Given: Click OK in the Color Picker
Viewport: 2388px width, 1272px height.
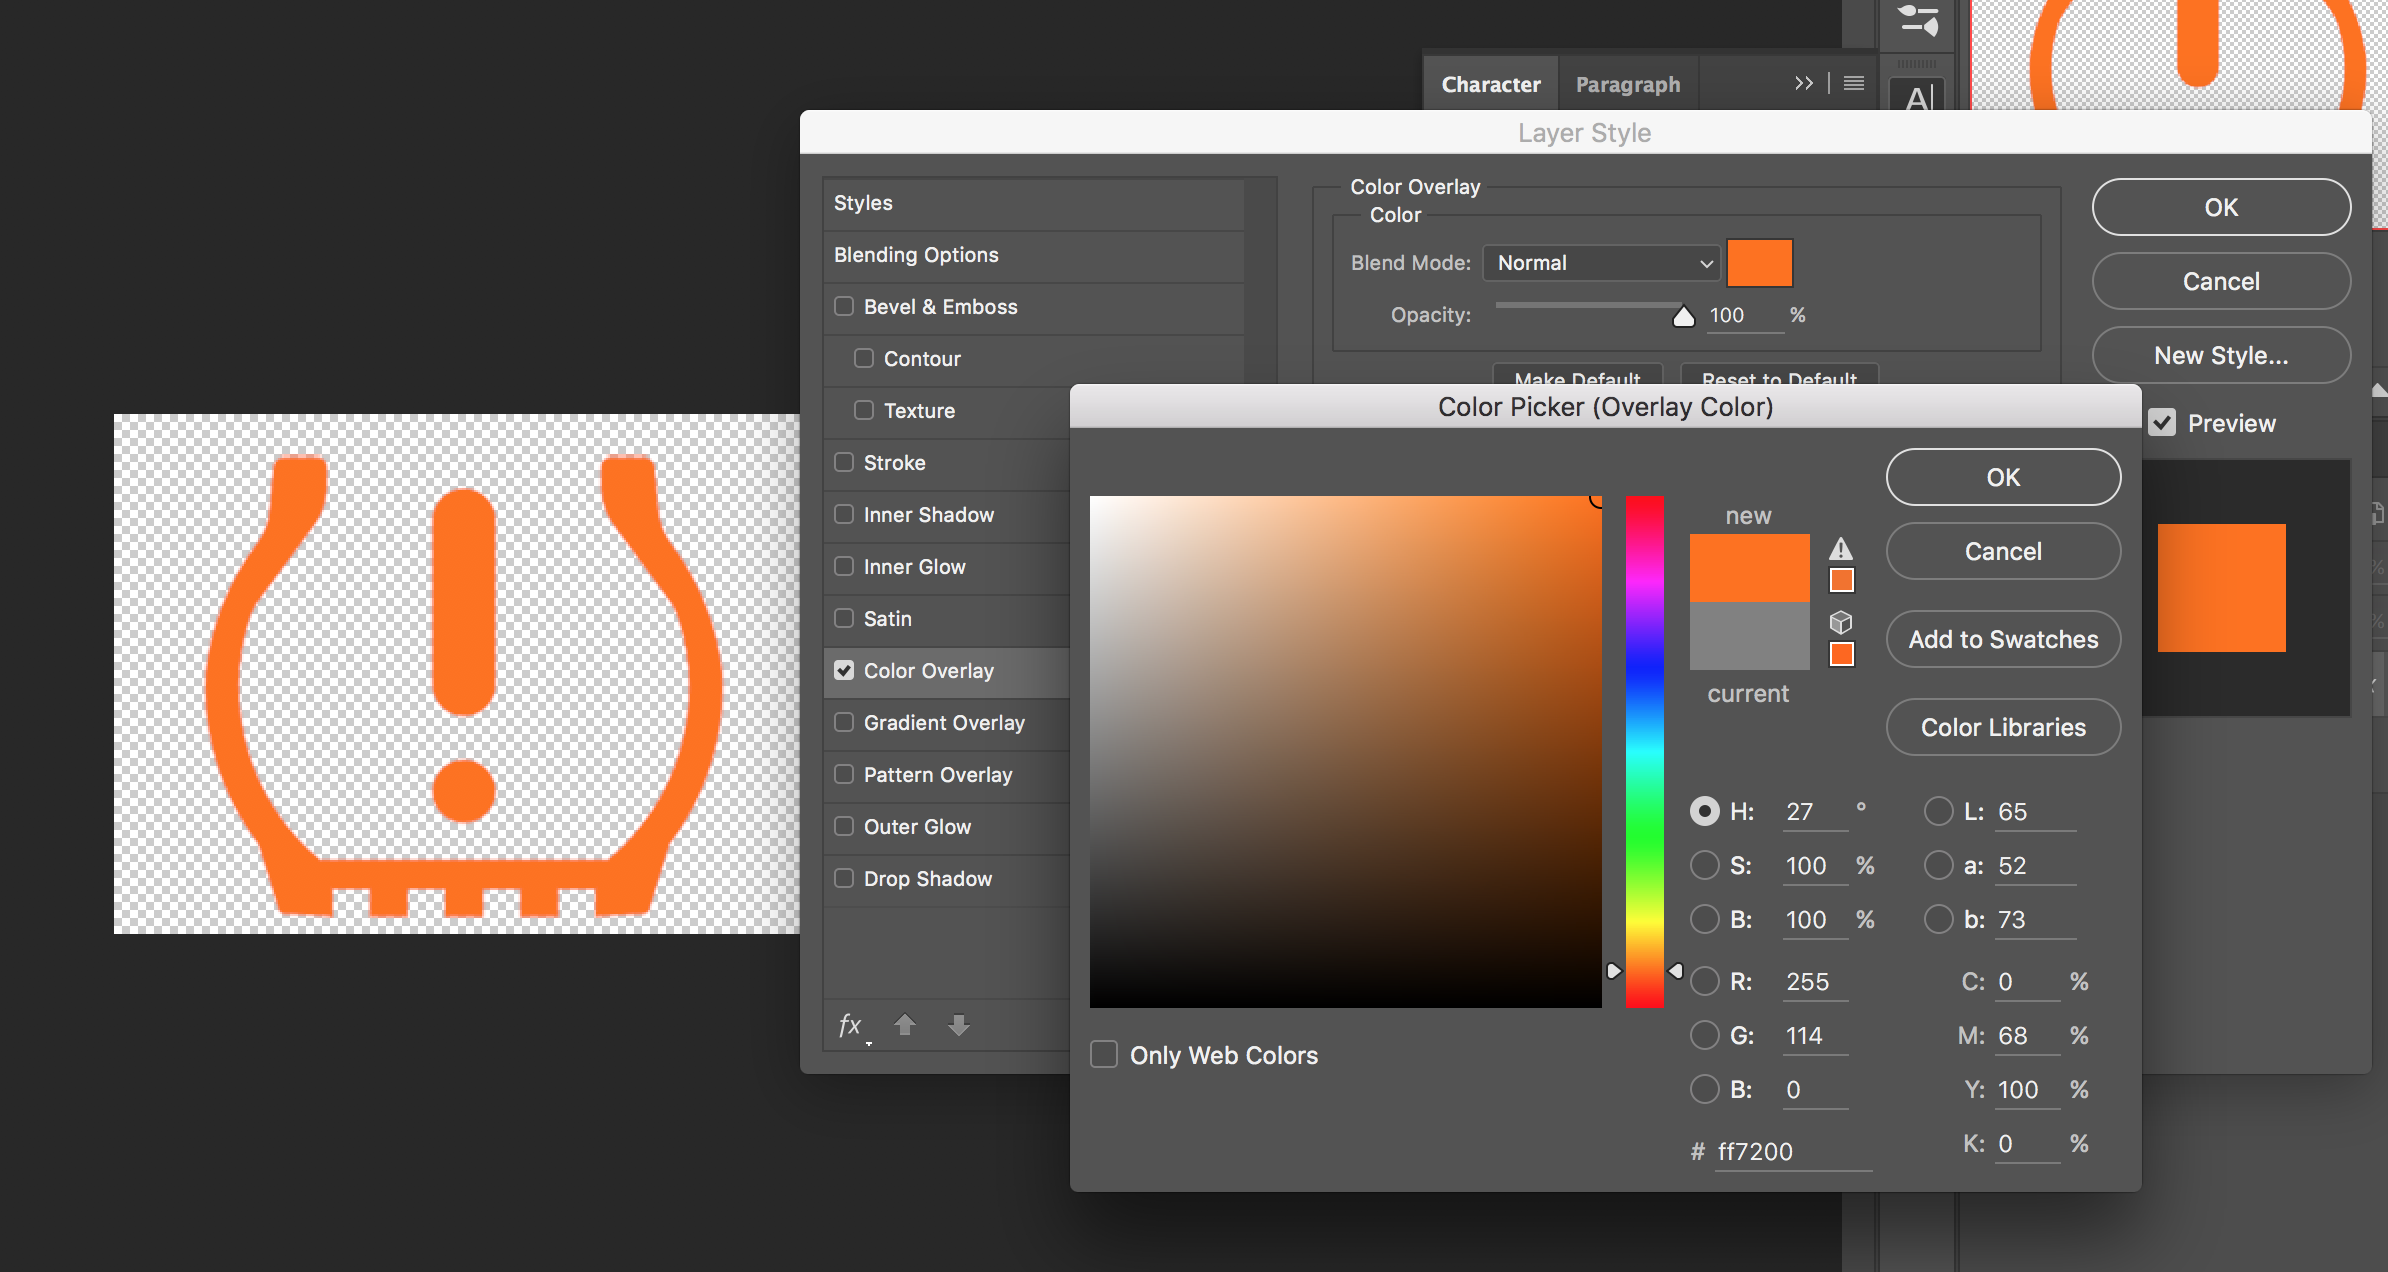Looking at the screenshot, I should [x=2003, y=477].
